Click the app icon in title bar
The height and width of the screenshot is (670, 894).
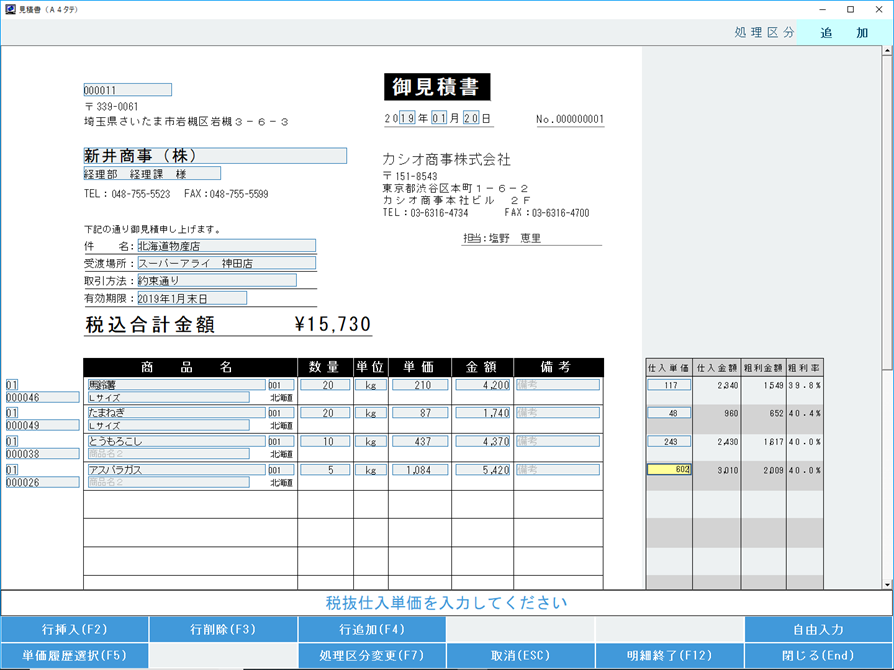(10, 9)
